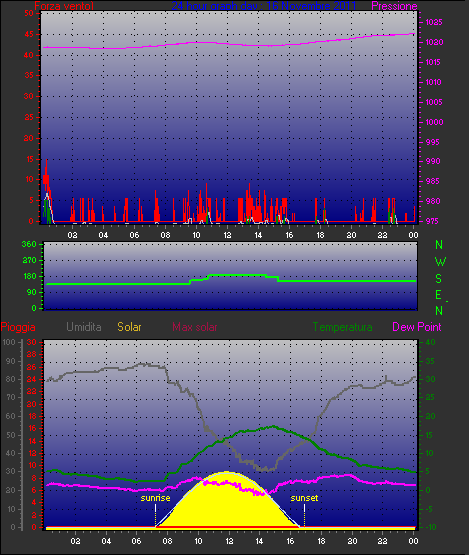Click the 1020 pressure axis value
This screenshot has height=555, width=469.
(434, 42)
